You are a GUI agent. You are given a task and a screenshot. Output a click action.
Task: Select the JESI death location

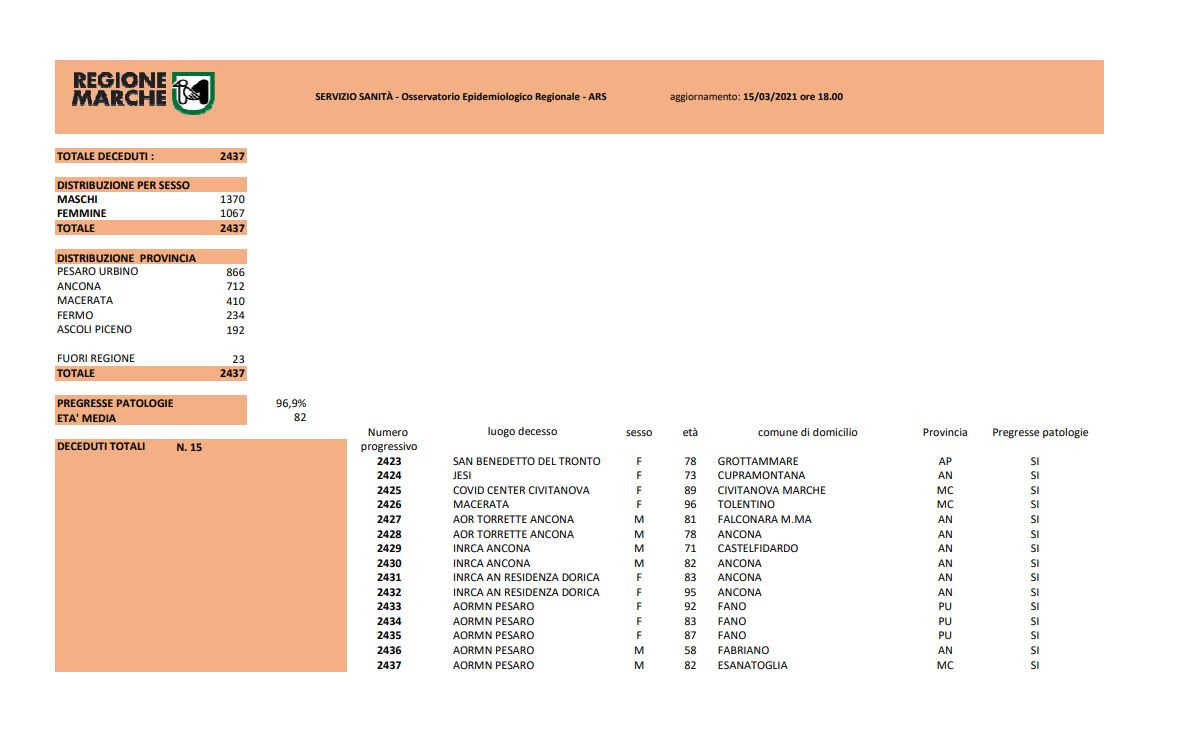coord(462,476)
